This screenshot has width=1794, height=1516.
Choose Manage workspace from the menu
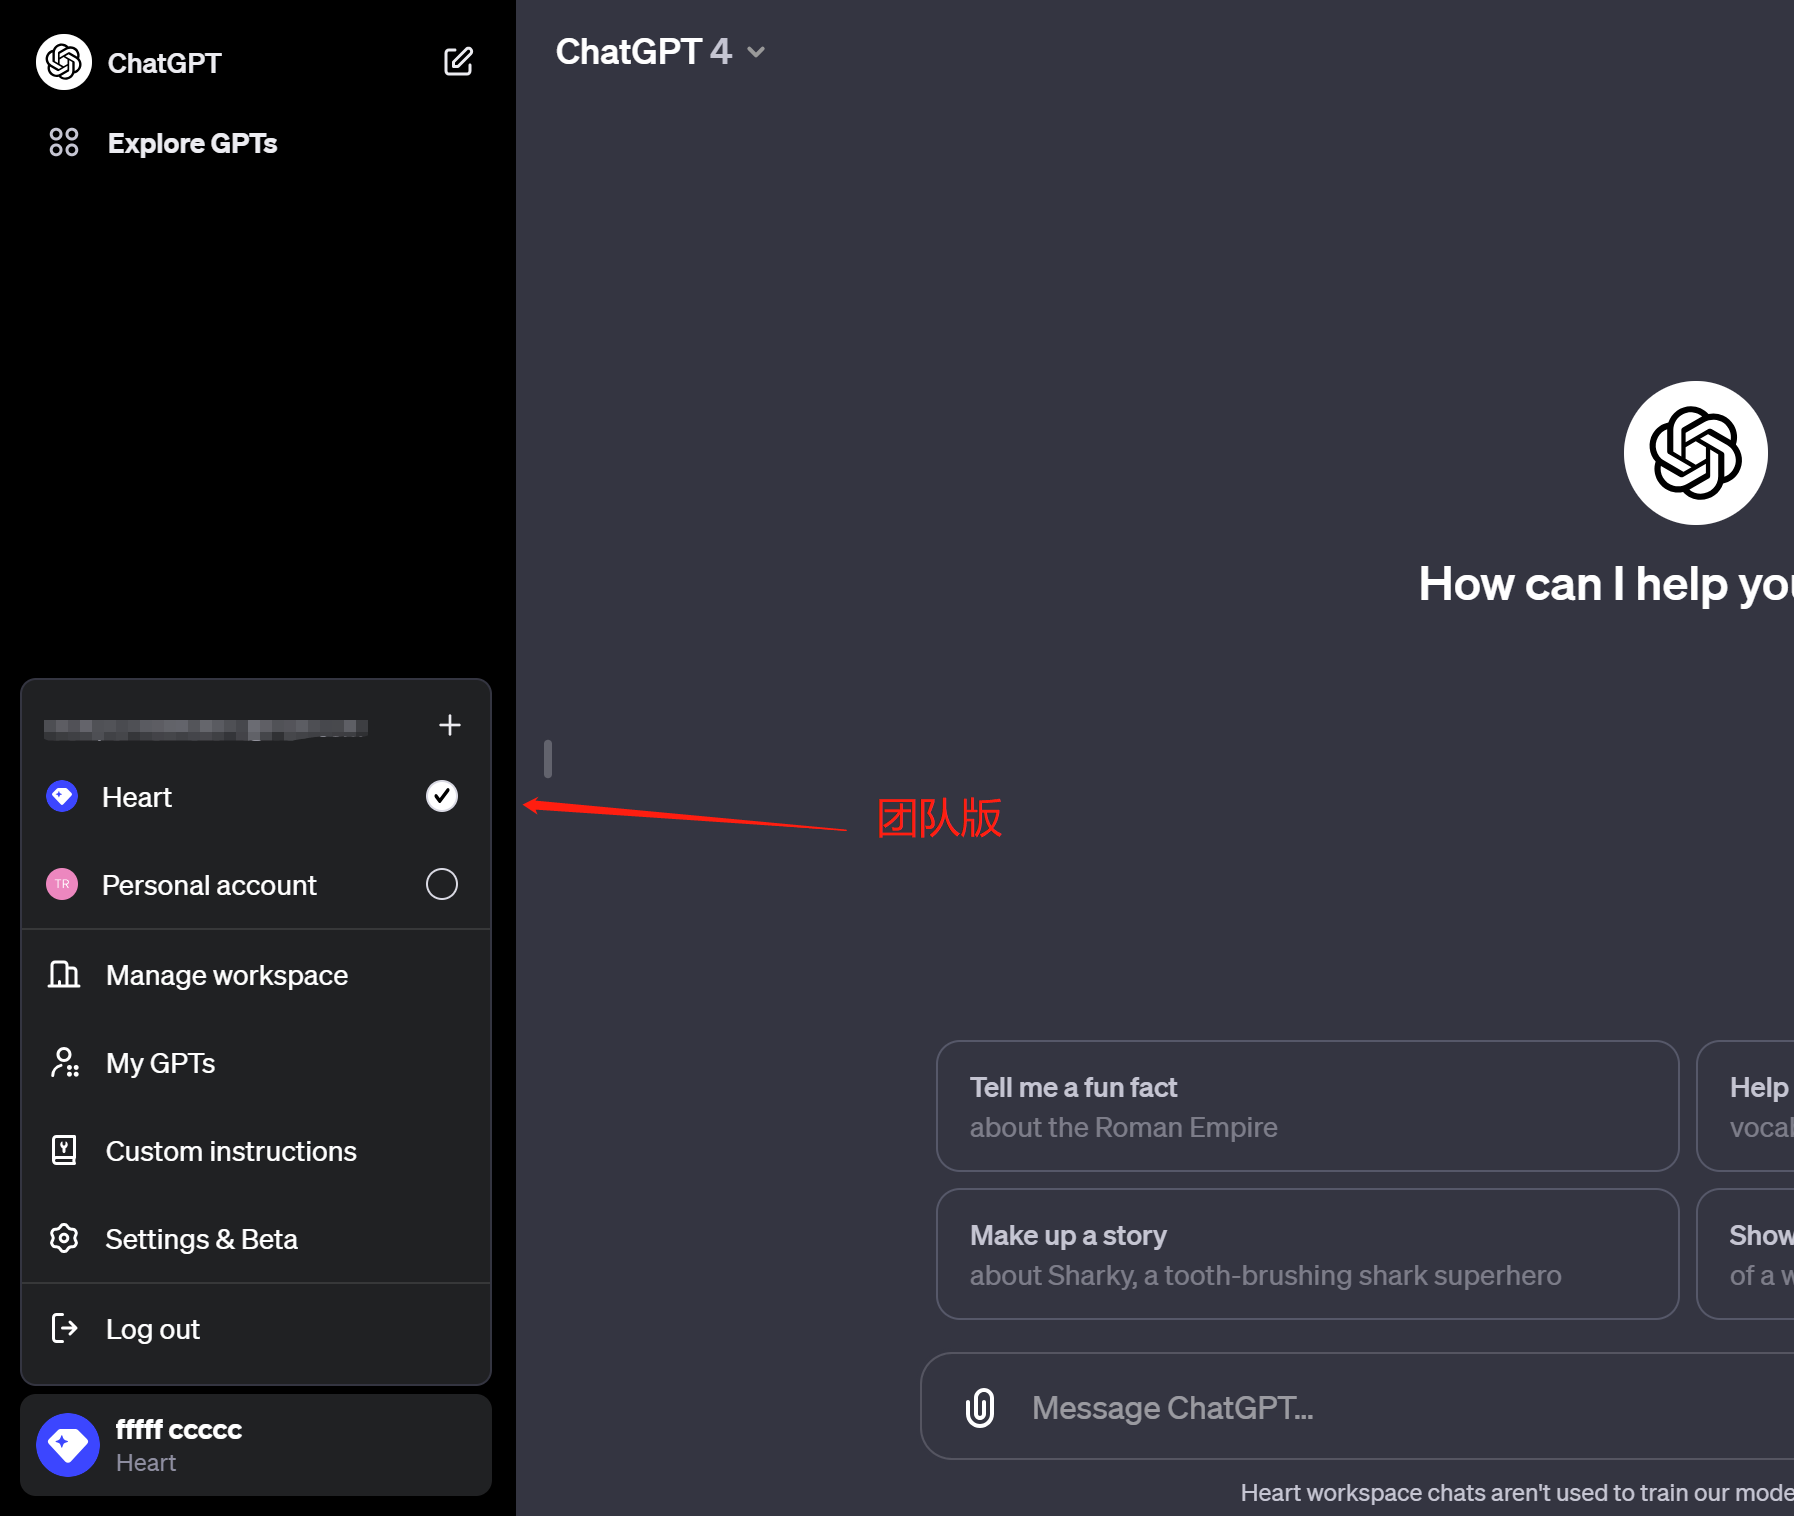[256, 974]
